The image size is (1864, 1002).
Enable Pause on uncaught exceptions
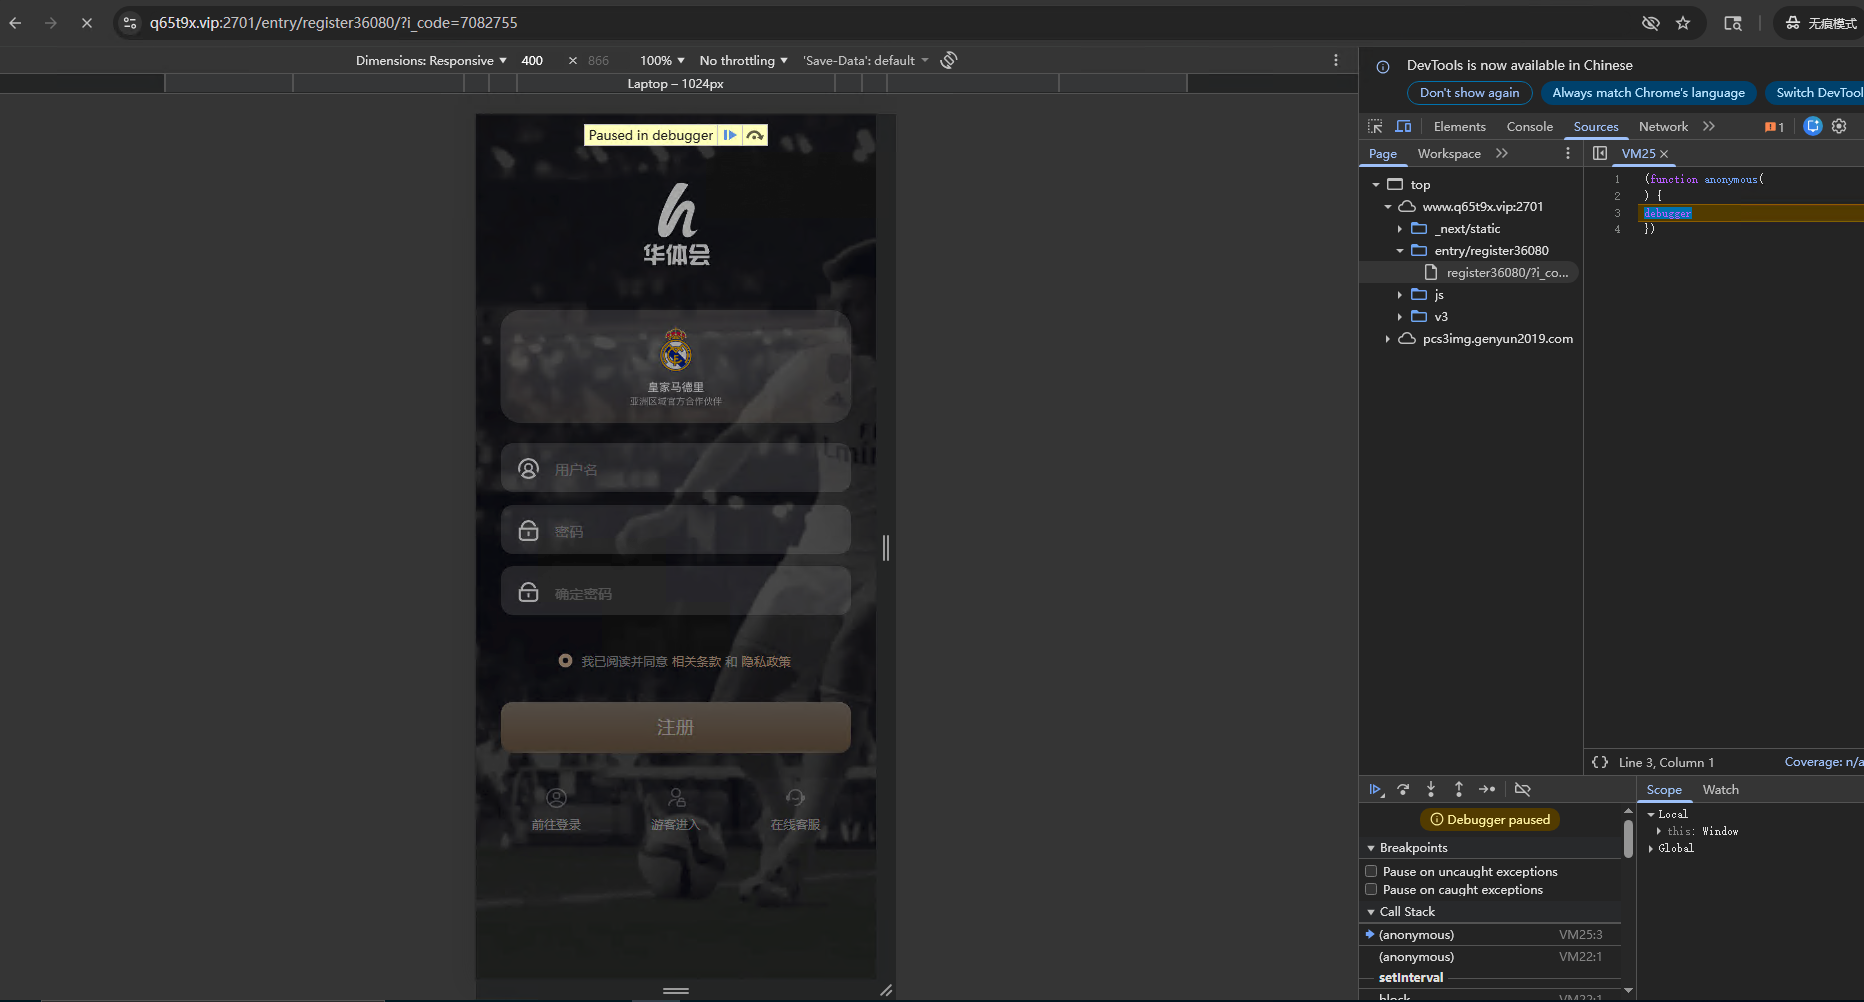[1371, 871]
